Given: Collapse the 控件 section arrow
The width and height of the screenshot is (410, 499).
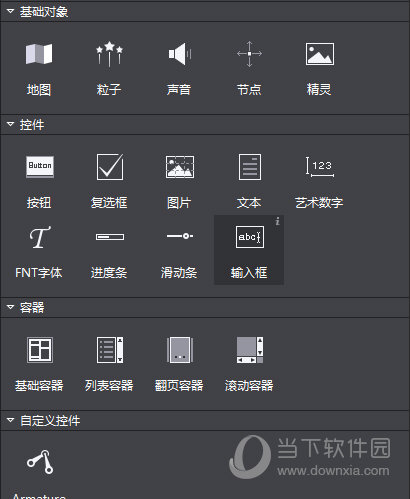Looking at the screenshot, I should pos(10,124).
